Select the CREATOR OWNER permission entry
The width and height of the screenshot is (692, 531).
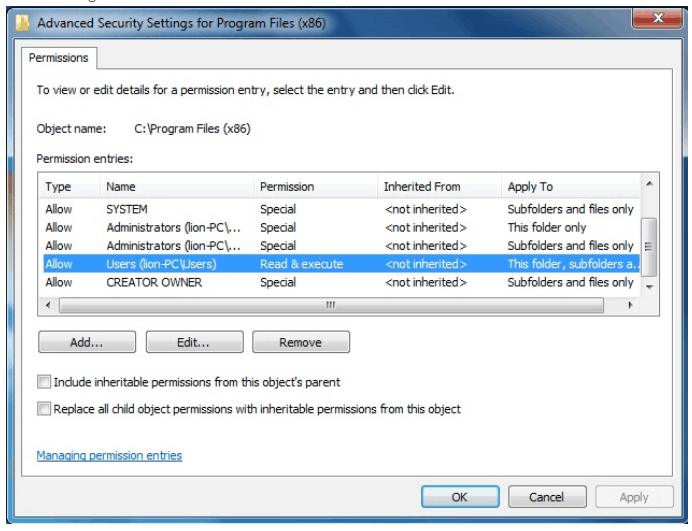click(x=341, y=282)
